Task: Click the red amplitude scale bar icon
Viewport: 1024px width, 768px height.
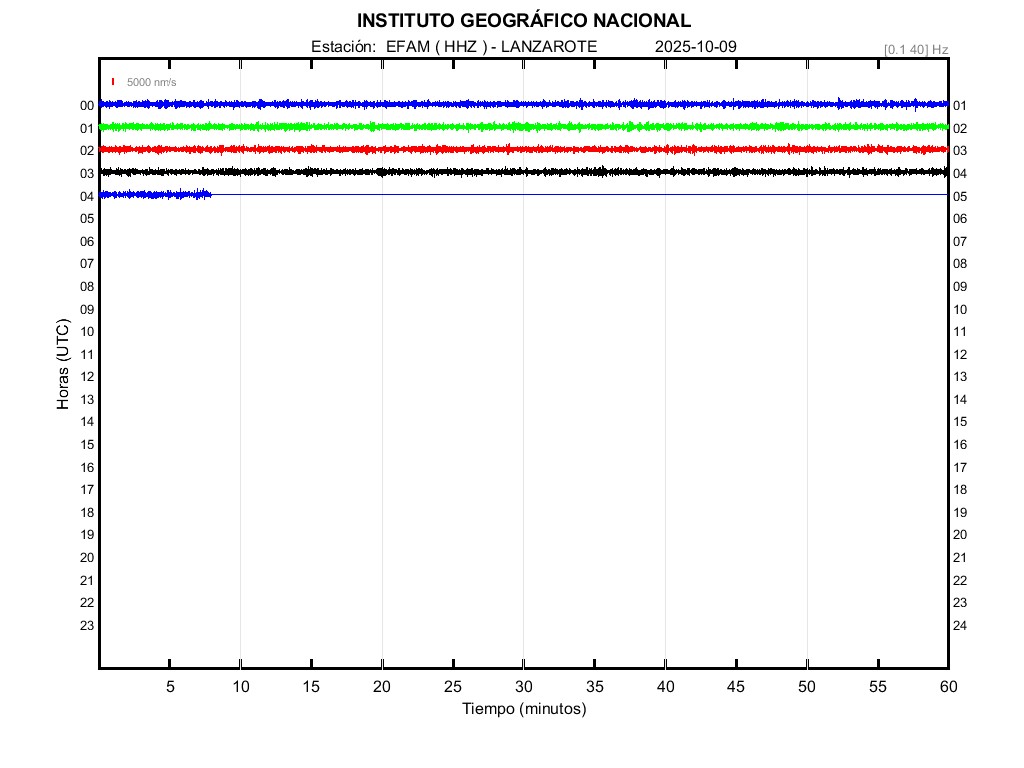Action: [113, 82]
